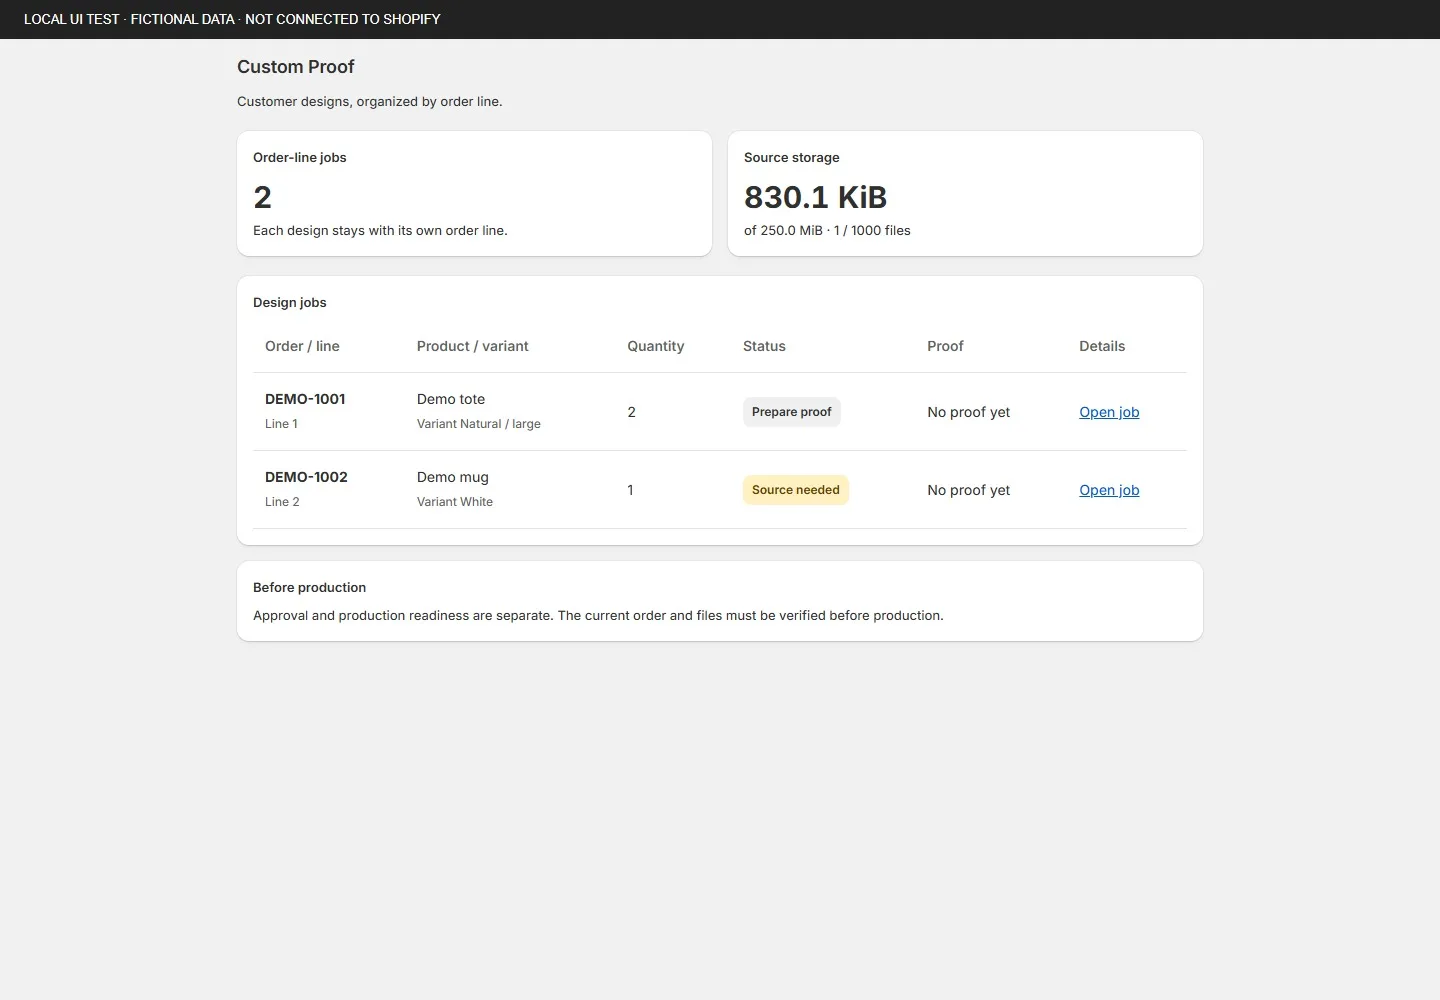Viewport: 1440px width, 1000px height.
Task: Click the Variant White text
Action: pos(455,502)
